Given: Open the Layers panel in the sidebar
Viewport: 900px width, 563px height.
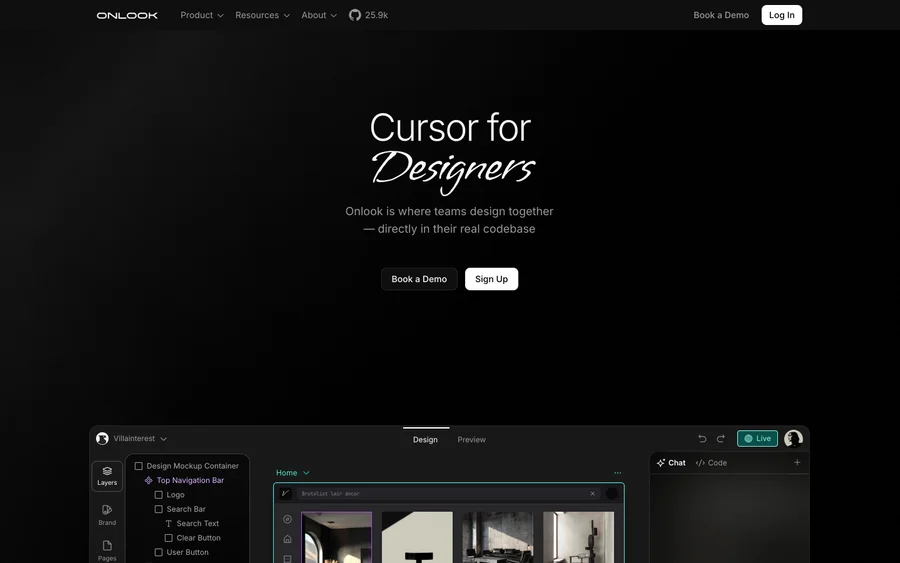Looking at the screenshot, I should point(107,476).
